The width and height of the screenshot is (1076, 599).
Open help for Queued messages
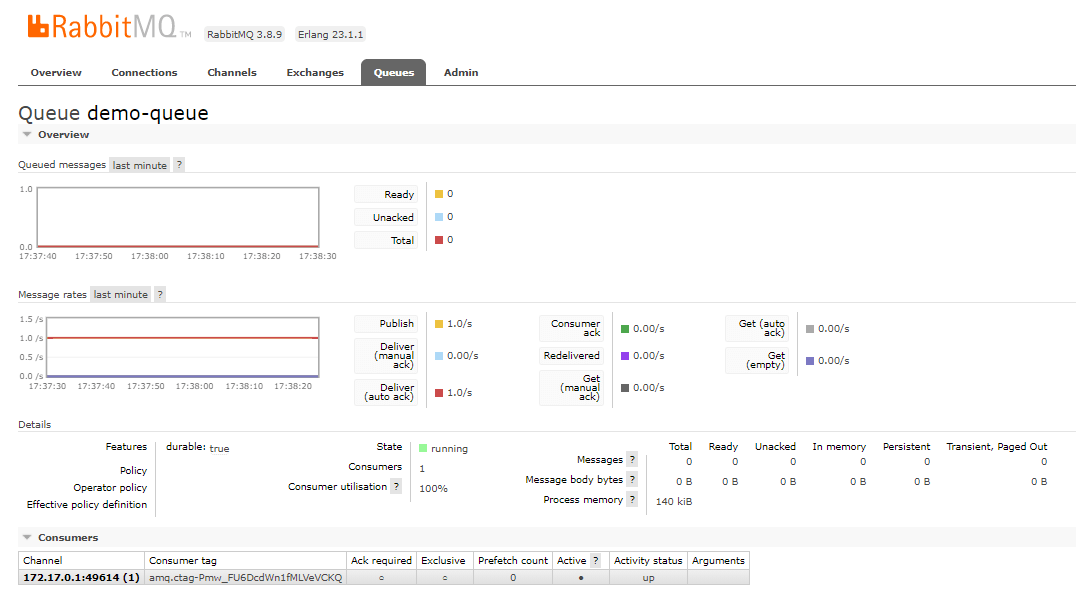coord(179,165)
